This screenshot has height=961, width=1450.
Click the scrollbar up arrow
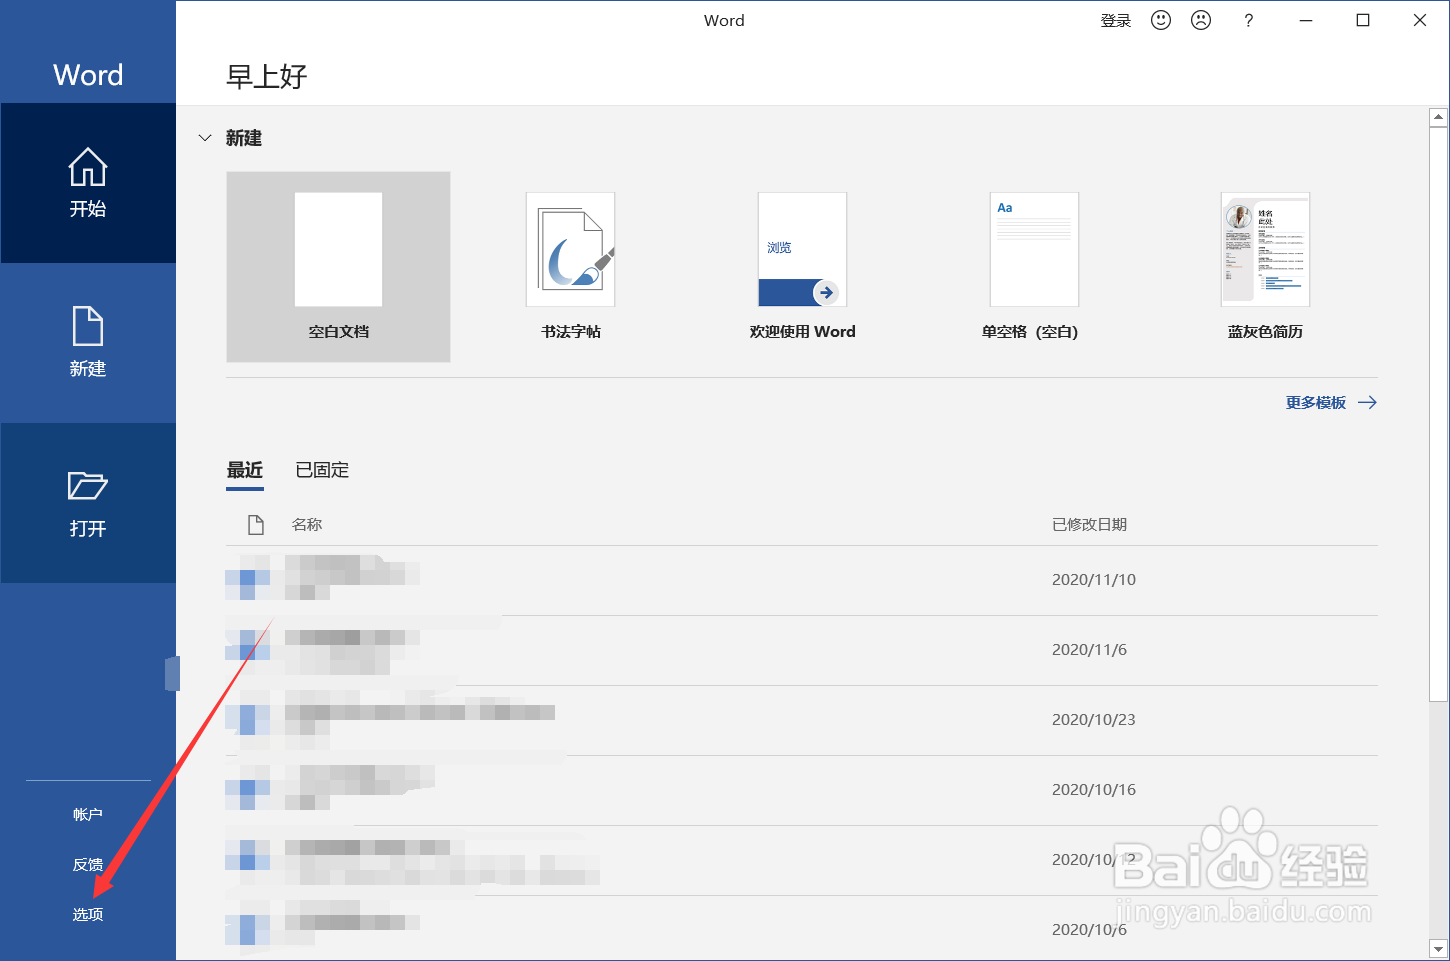click(1438, 117)
